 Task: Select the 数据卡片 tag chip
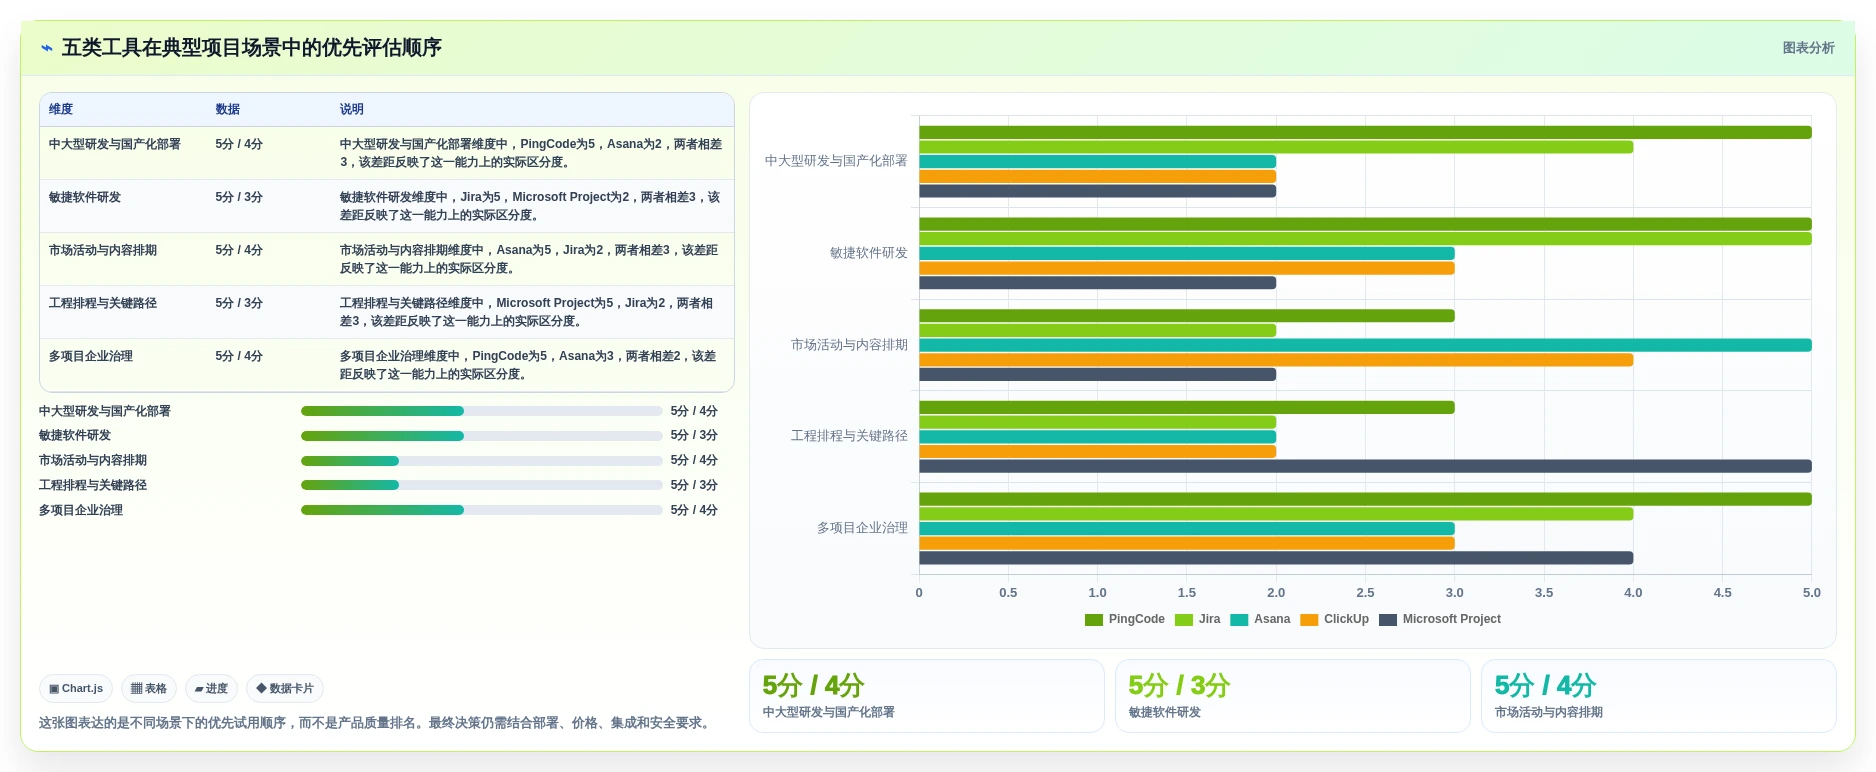tap(285, 689)
